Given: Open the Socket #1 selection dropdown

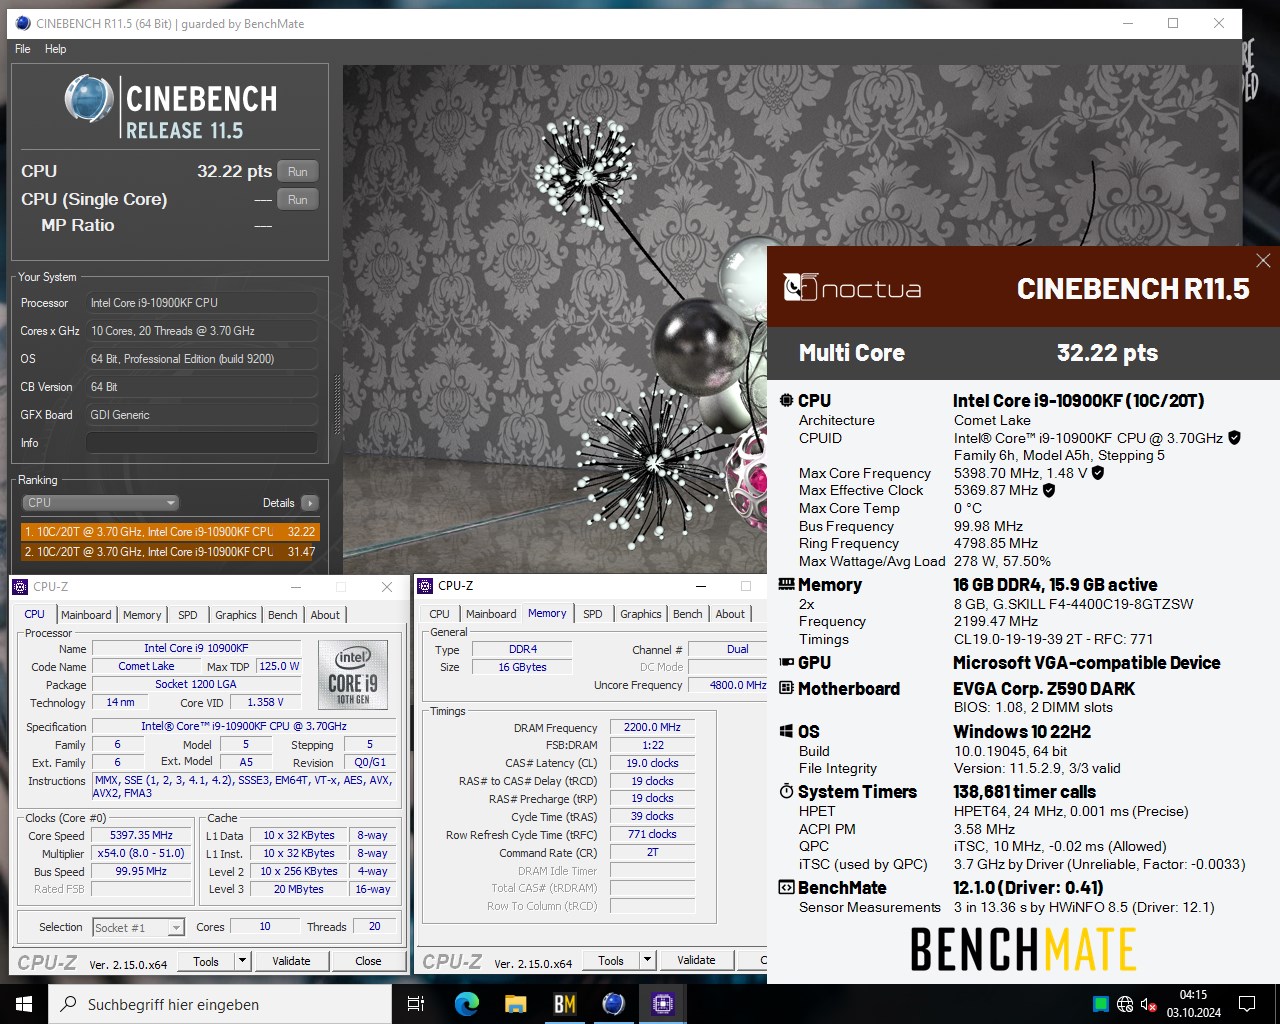Looking at the screenshot, I should (139, 928).
